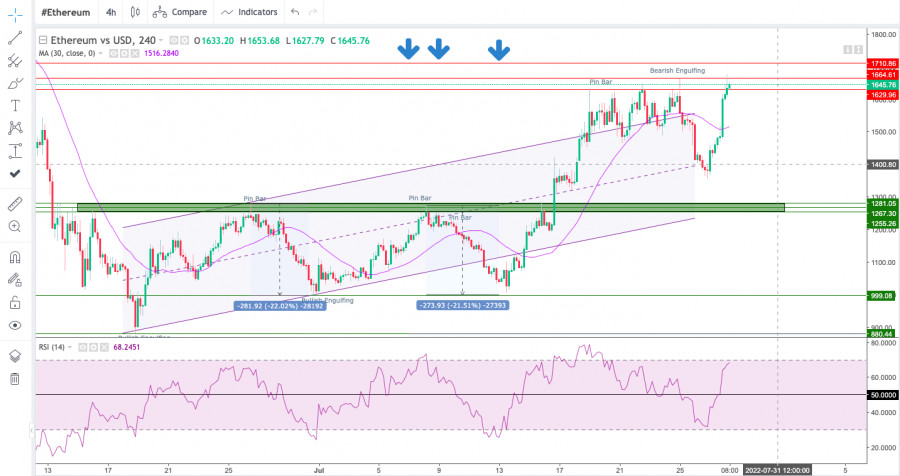Toggle Ethereum vs USD series visibility eye
The height and width of the screenshot is (476, 900).
point(174,41)
